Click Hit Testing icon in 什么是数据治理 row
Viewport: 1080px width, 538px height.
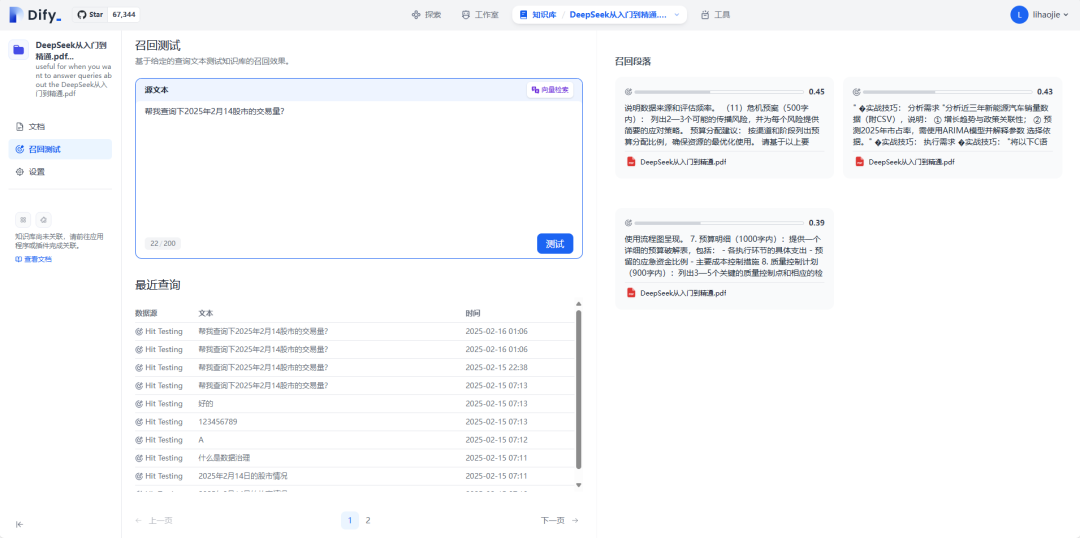point(139,458)
